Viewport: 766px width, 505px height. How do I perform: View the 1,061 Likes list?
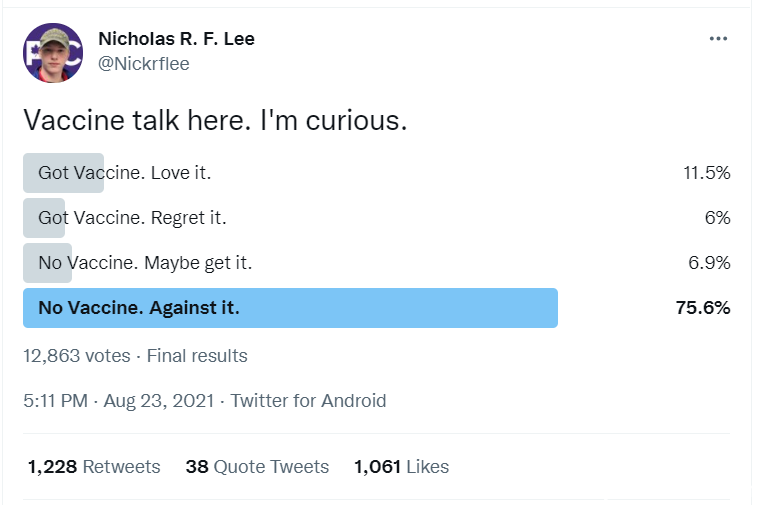click(401, 467)
